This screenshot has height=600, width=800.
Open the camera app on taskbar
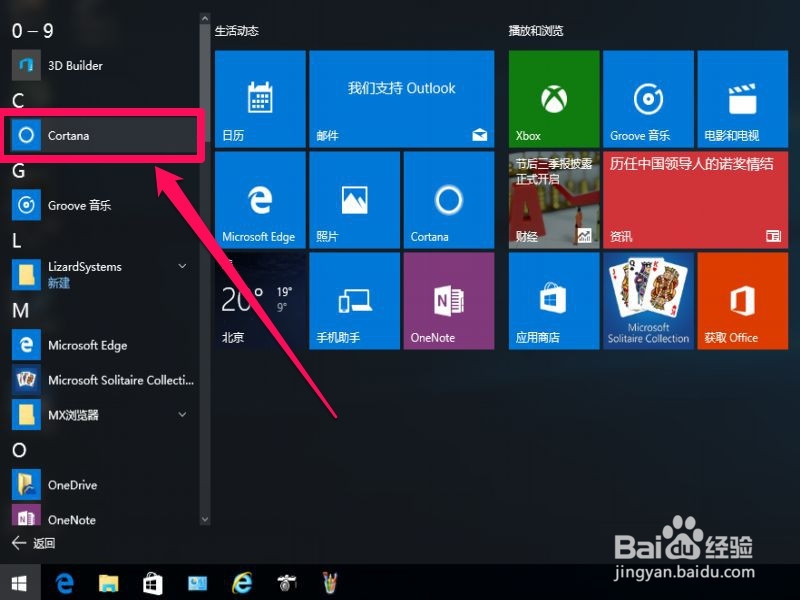(287, 582)
